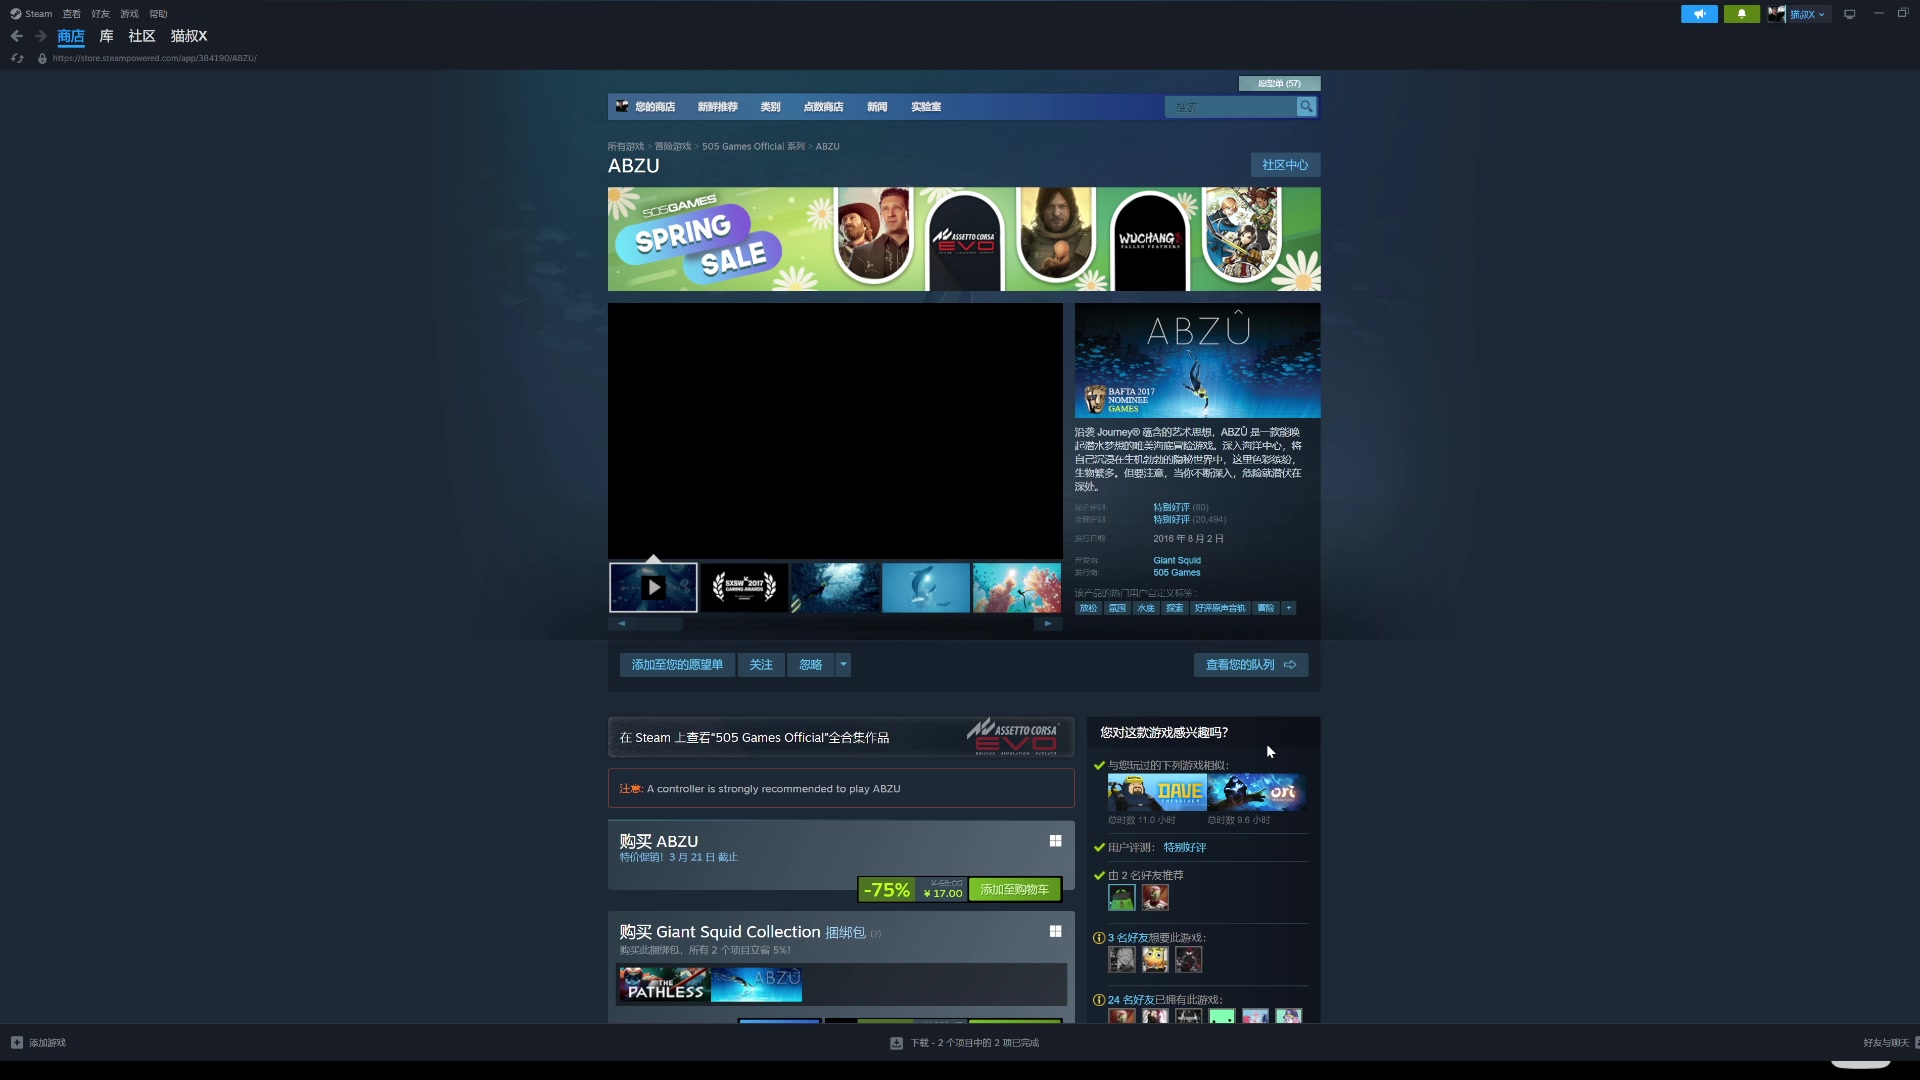
Task: Click the store search input field
Action: 1231,107
